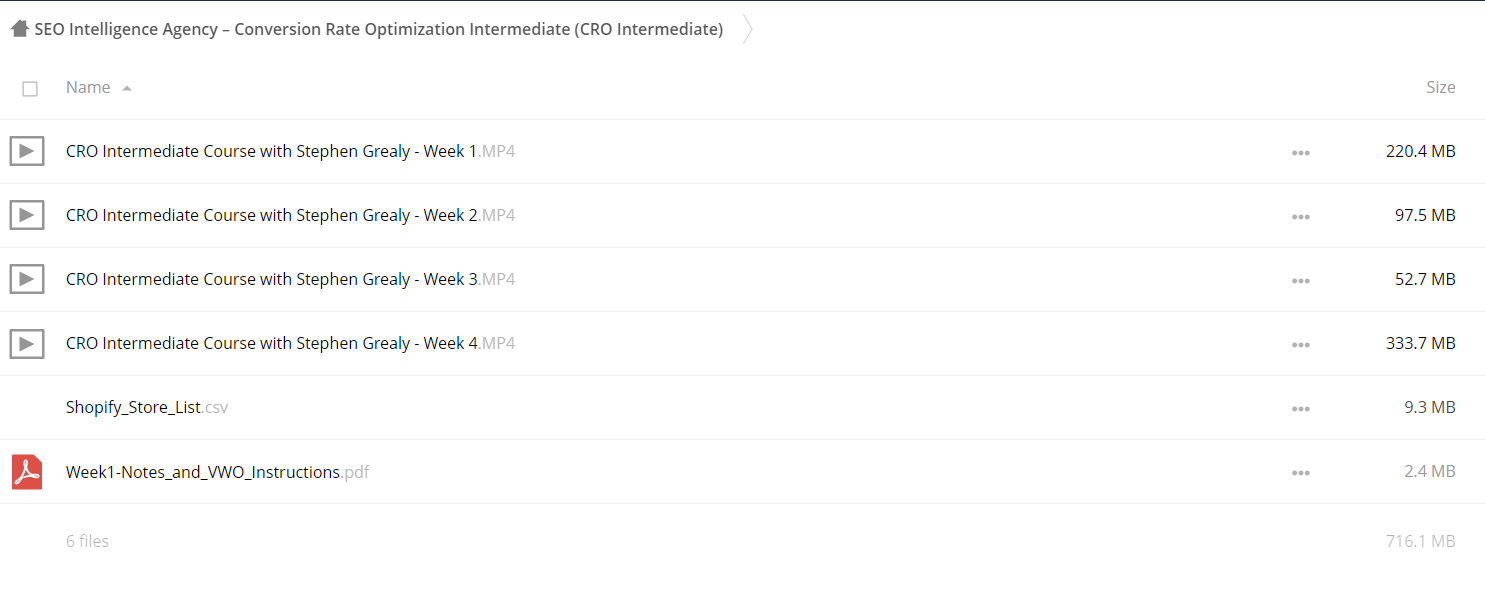Toggle the select-all checkbox in header
Viewport: 1485px width, 605px height.
[30, 89]
